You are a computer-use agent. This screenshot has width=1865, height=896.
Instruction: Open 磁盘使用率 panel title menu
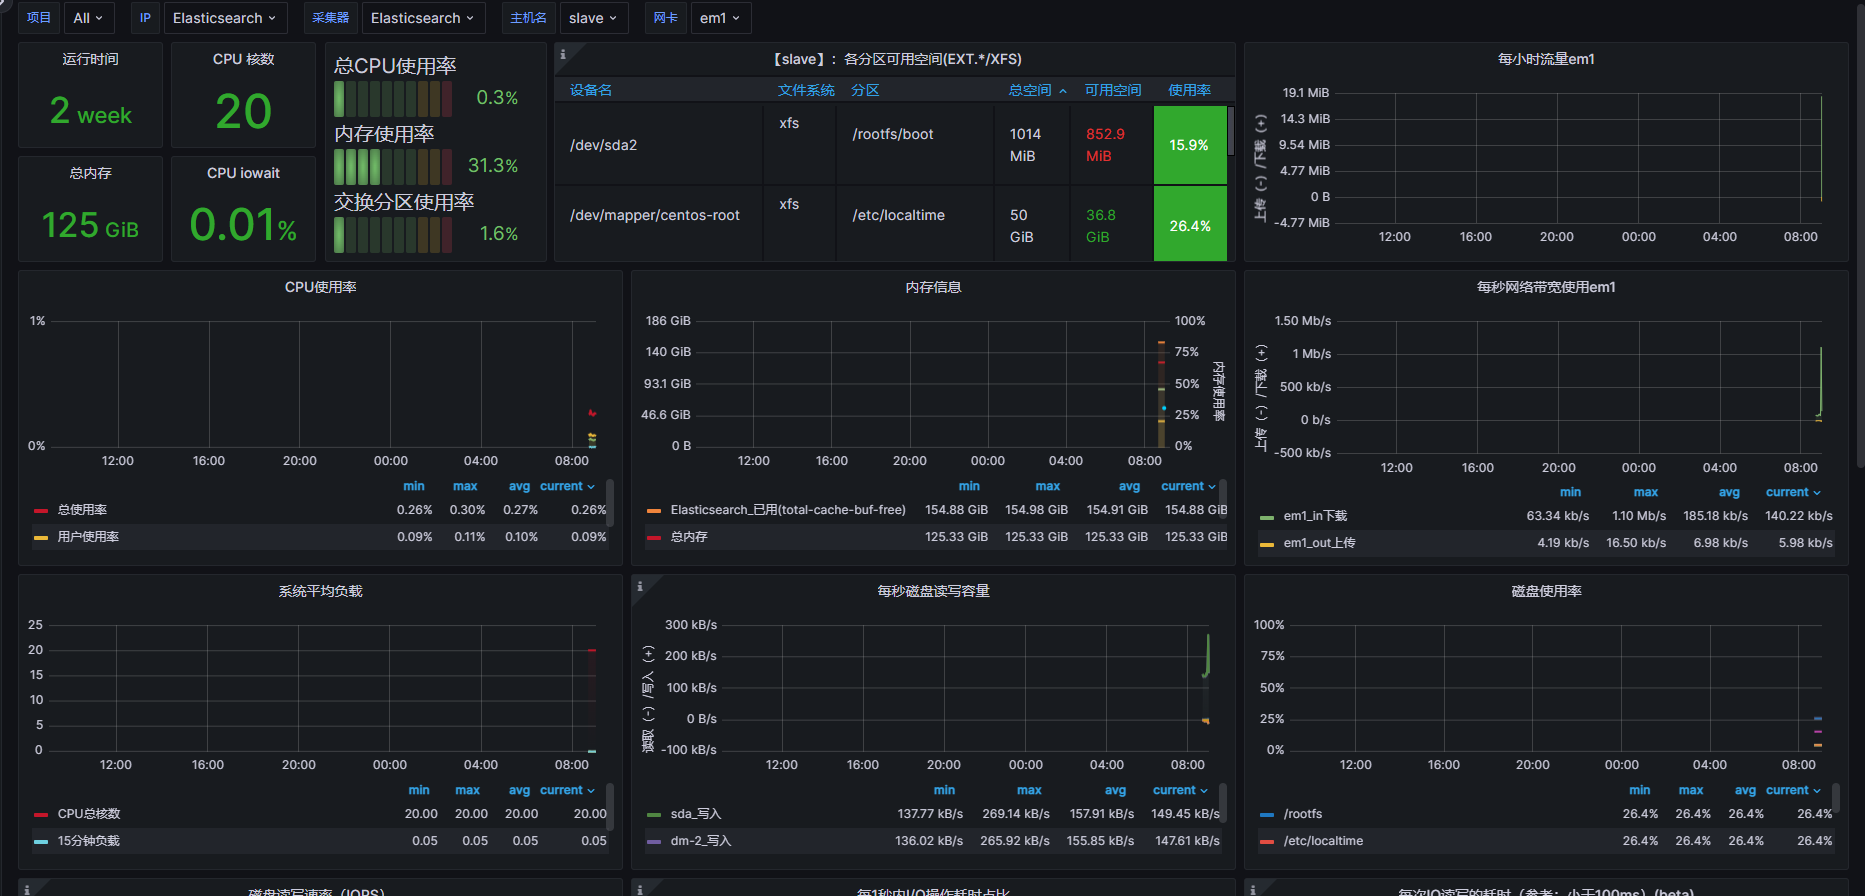[1546, 591]
